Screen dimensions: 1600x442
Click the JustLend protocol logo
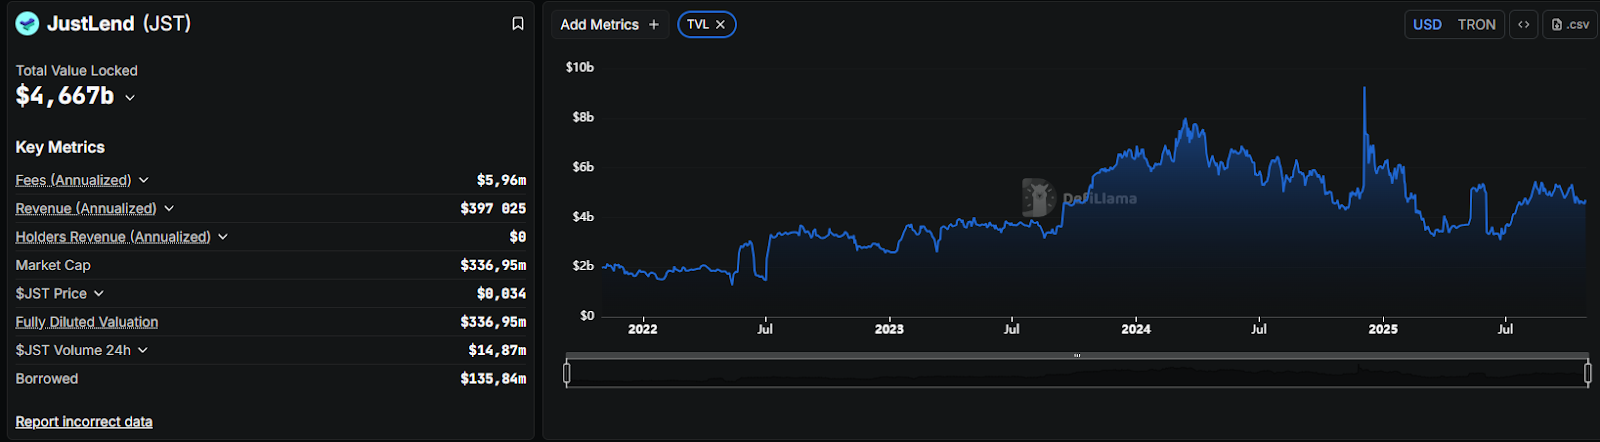point(28,24)
